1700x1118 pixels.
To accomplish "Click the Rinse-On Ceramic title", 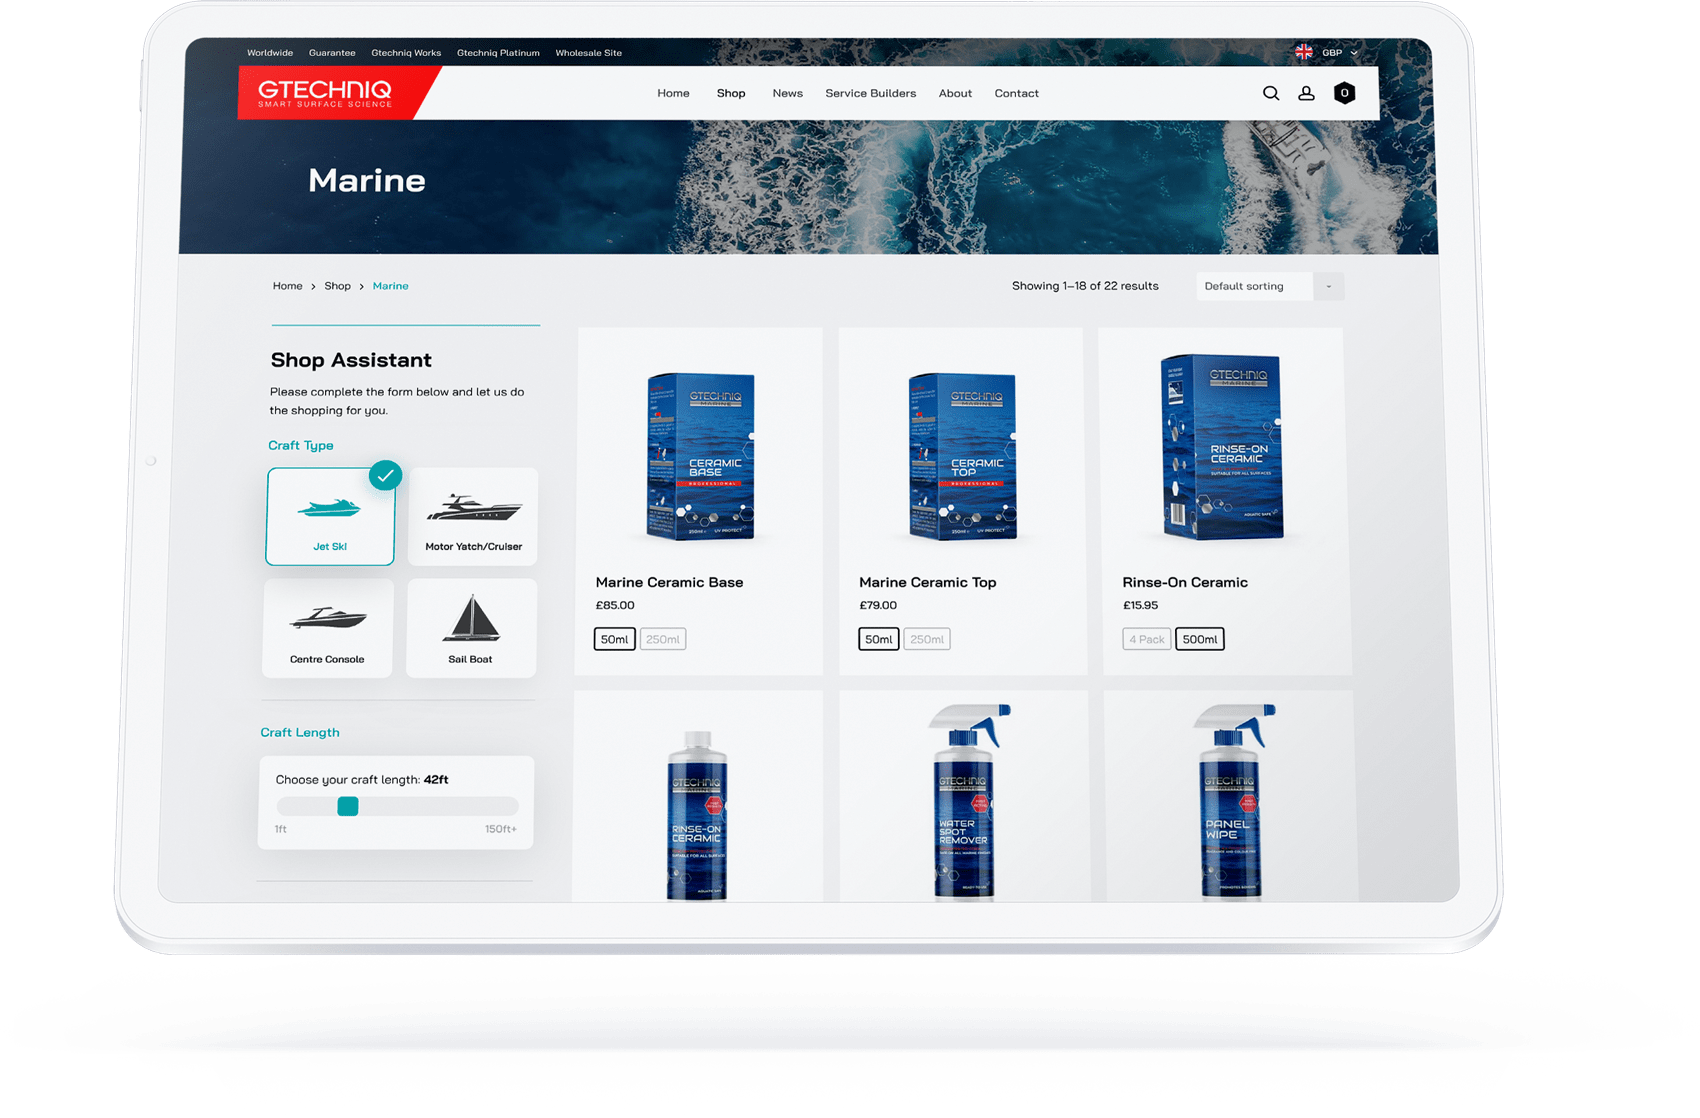I will [x=1185, y=582].
